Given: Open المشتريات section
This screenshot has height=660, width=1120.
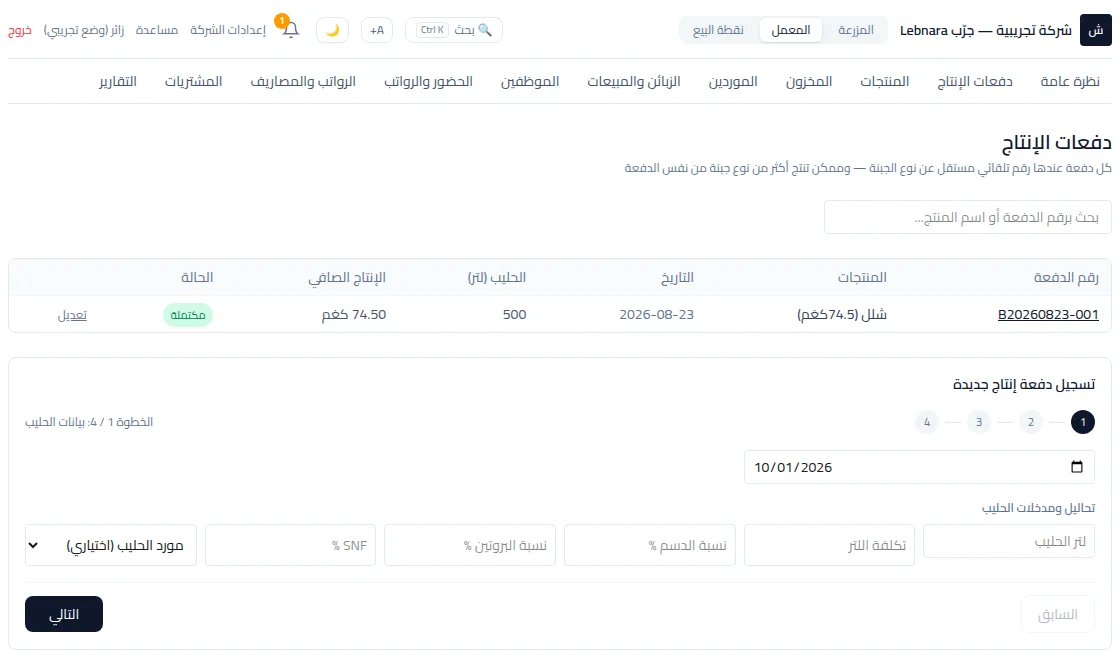Looking at the screenshot, I should 194,81.
